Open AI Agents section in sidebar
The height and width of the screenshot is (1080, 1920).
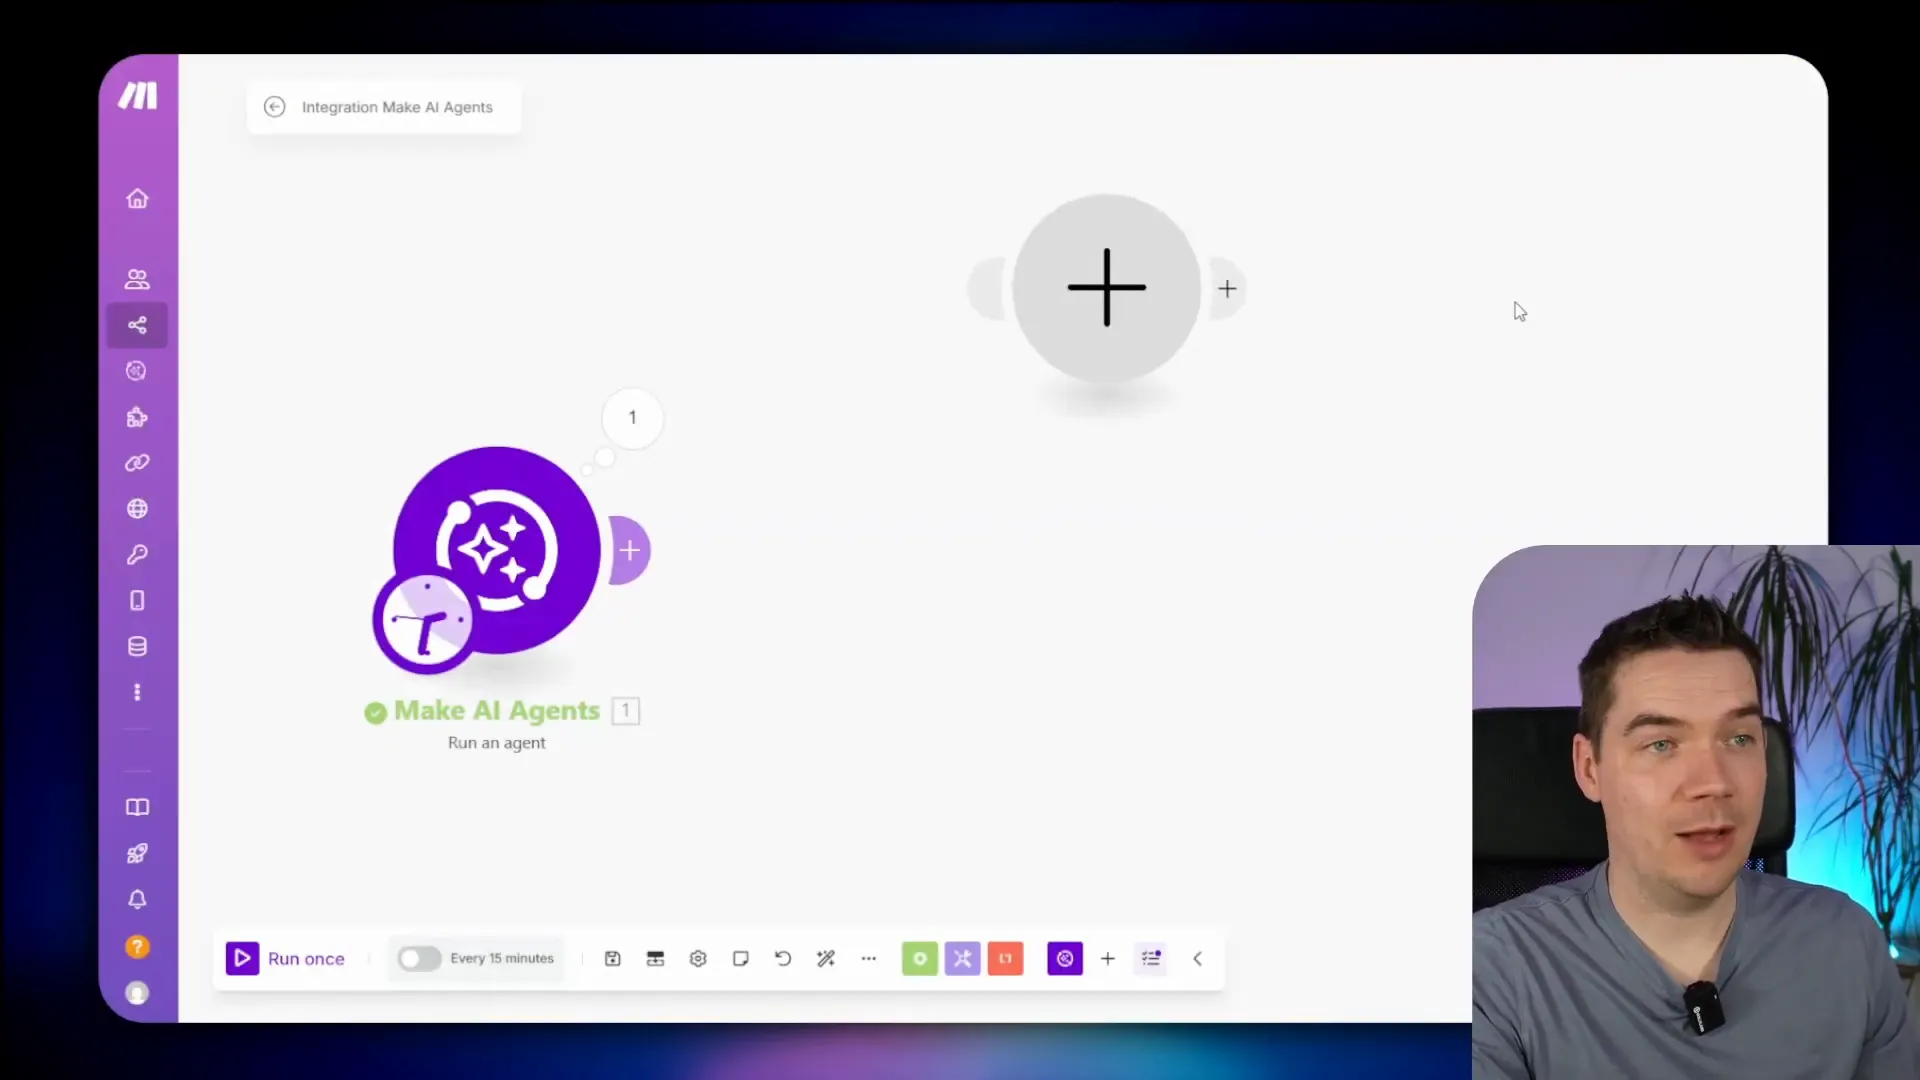coord(138,371)
